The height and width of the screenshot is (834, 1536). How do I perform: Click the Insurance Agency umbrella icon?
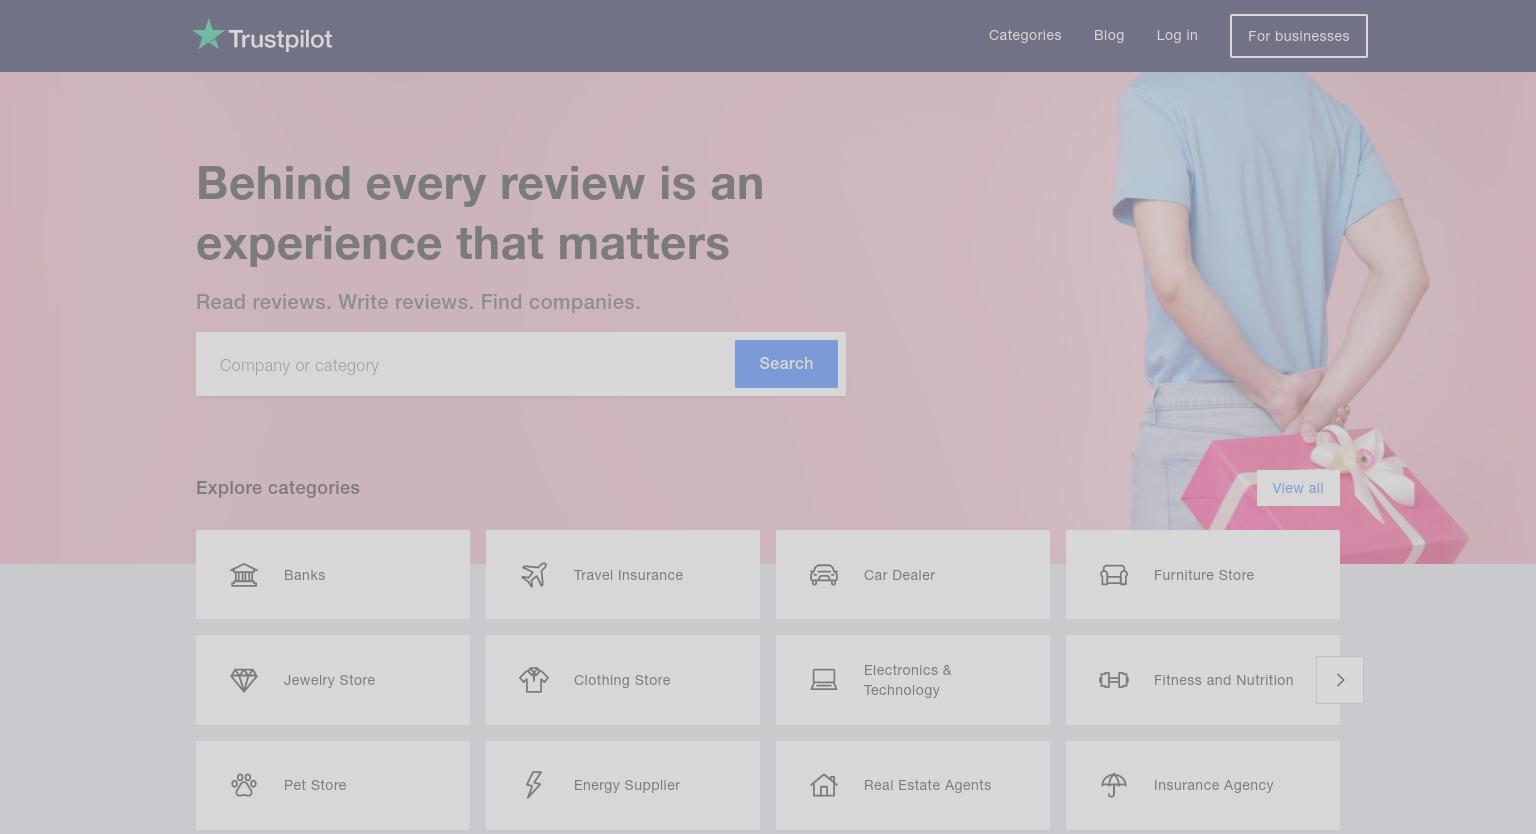(1114, 785)
